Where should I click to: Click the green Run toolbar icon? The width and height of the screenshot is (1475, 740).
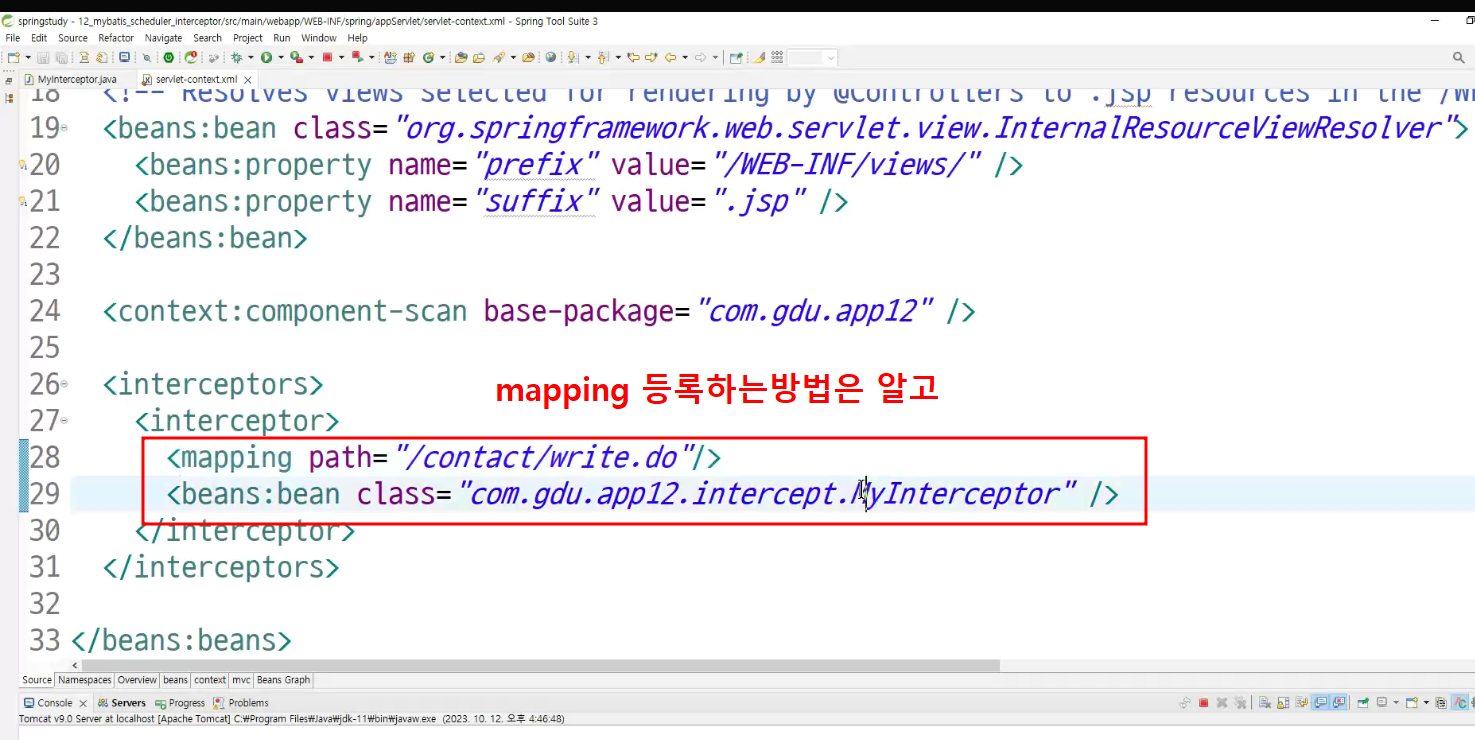tap(266, 58)
